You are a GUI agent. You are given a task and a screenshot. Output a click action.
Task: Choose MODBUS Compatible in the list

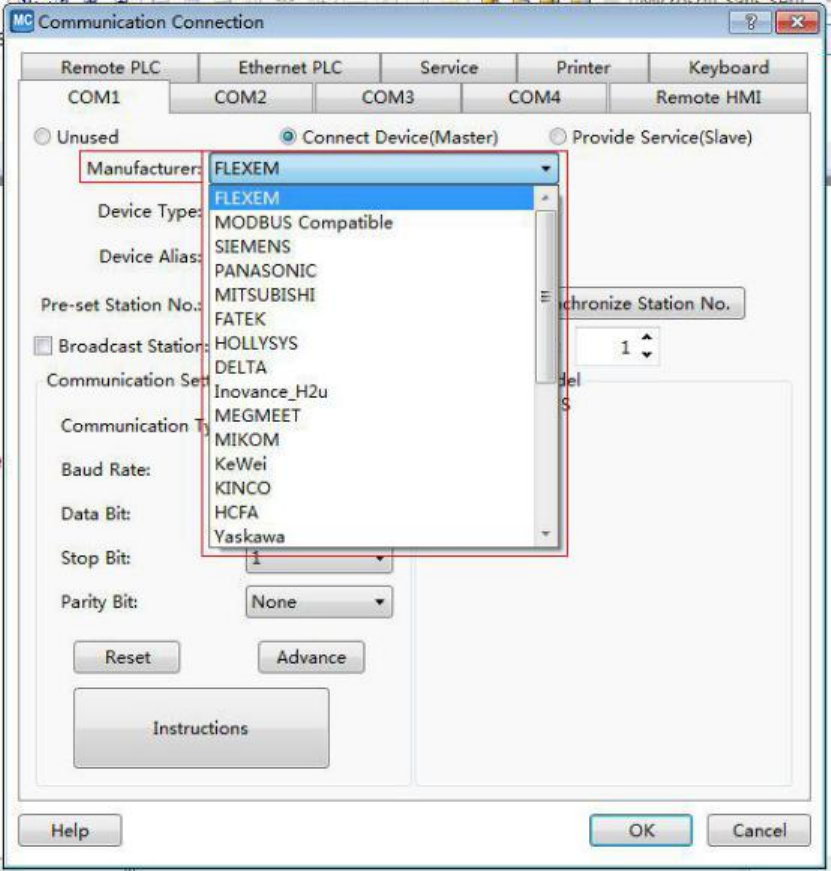click(372, 222)
